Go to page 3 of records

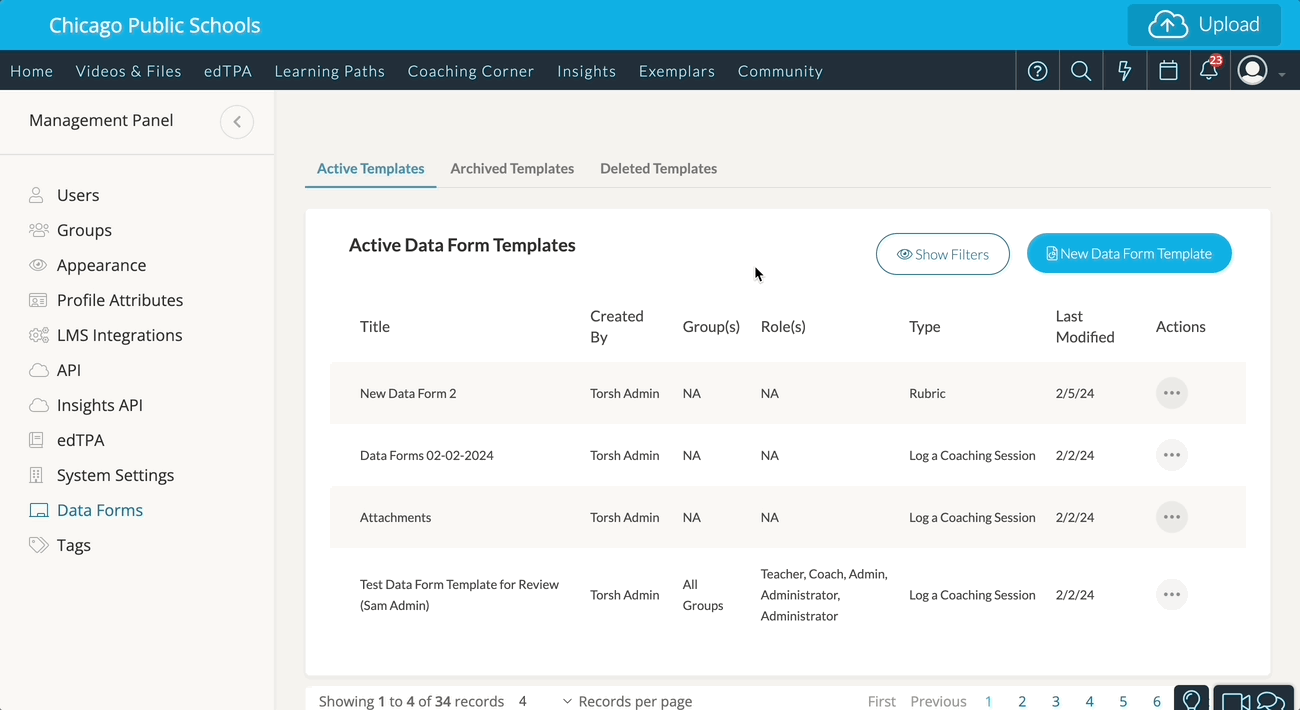coord(1055,701)
